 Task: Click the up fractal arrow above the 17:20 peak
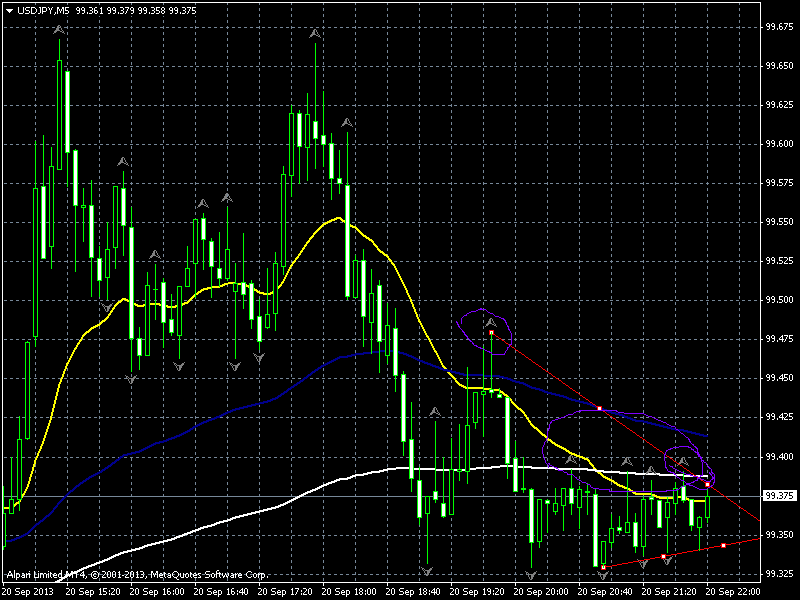click(x=315, y=34)
